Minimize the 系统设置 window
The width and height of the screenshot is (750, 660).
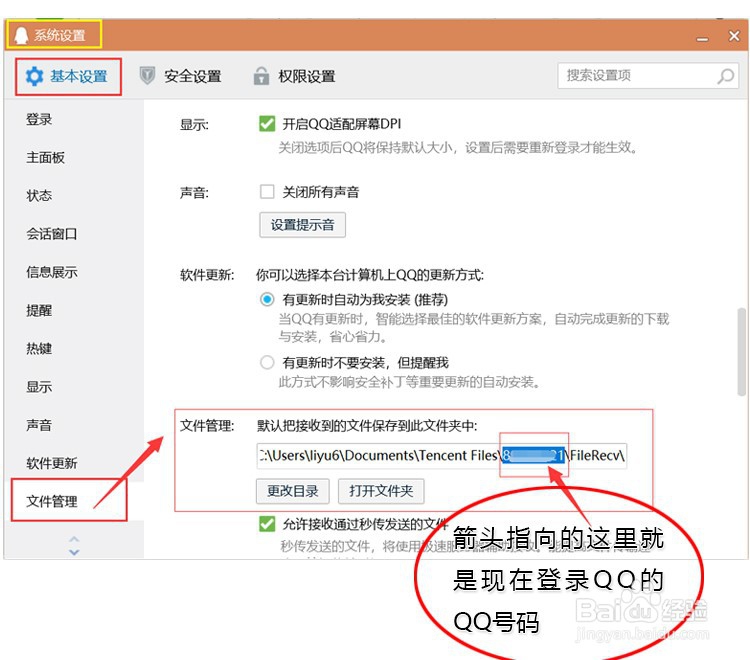(x=702, y=38)
